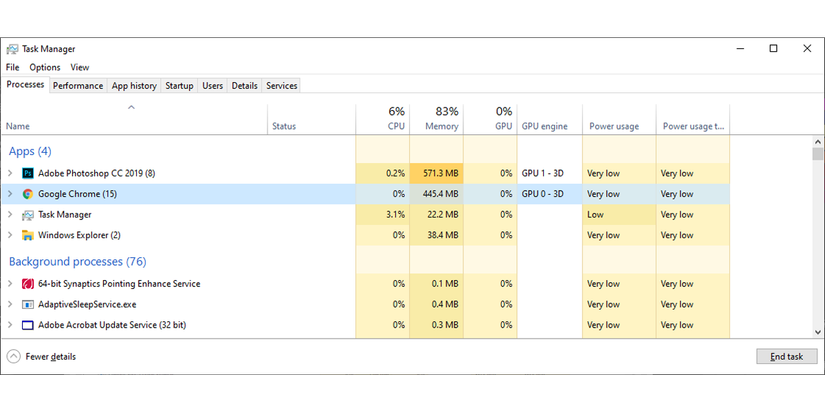Click the Google Chrome icon

(x=27, y=194)
